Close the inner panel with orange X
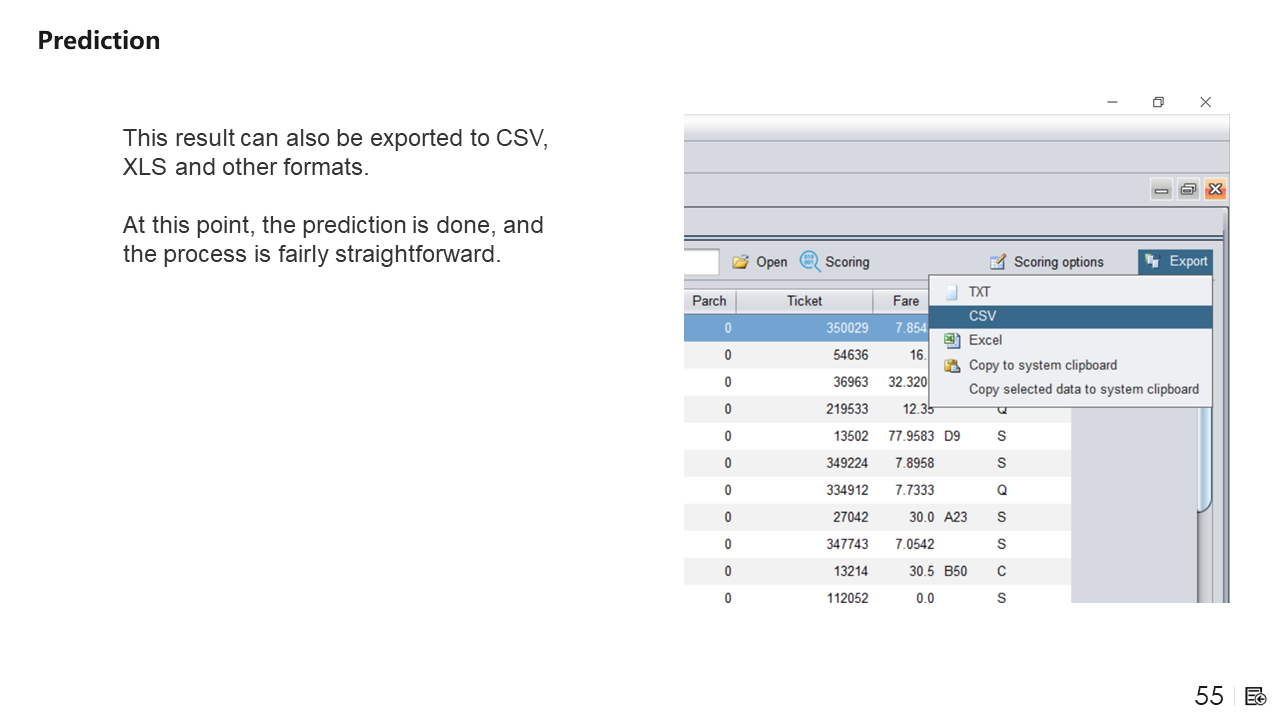This screenshot has width=1280, height=720. coord(1215,190)
